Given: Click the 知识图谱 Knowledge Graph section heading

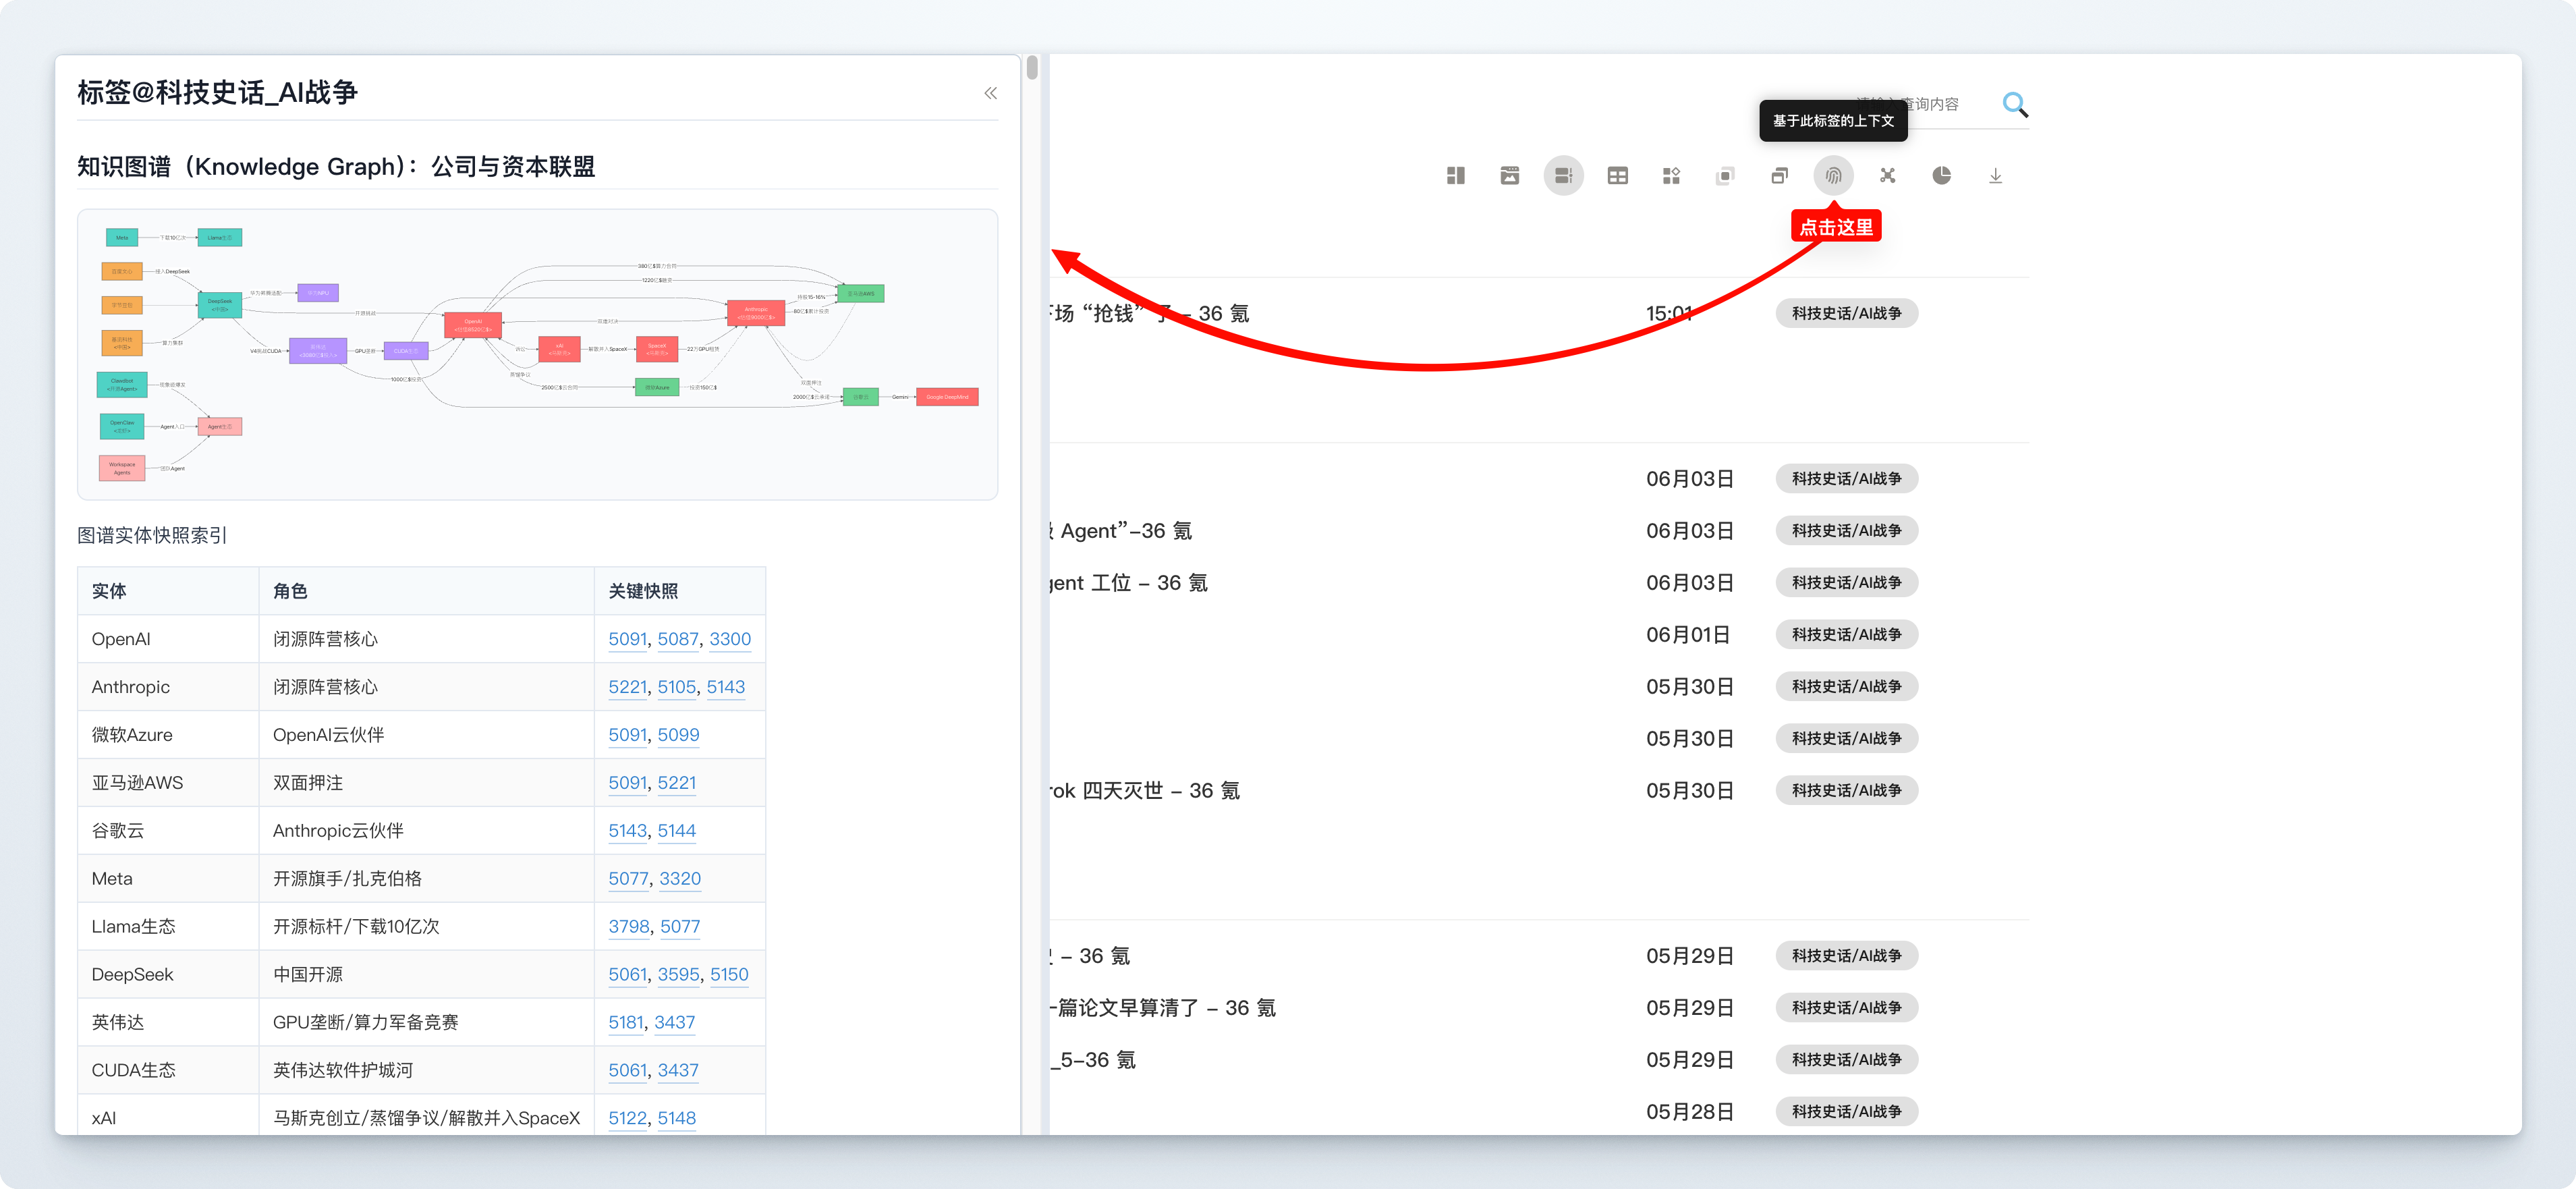Looking at the screenshot, I should pyautogui.click(x=336, y=166).
